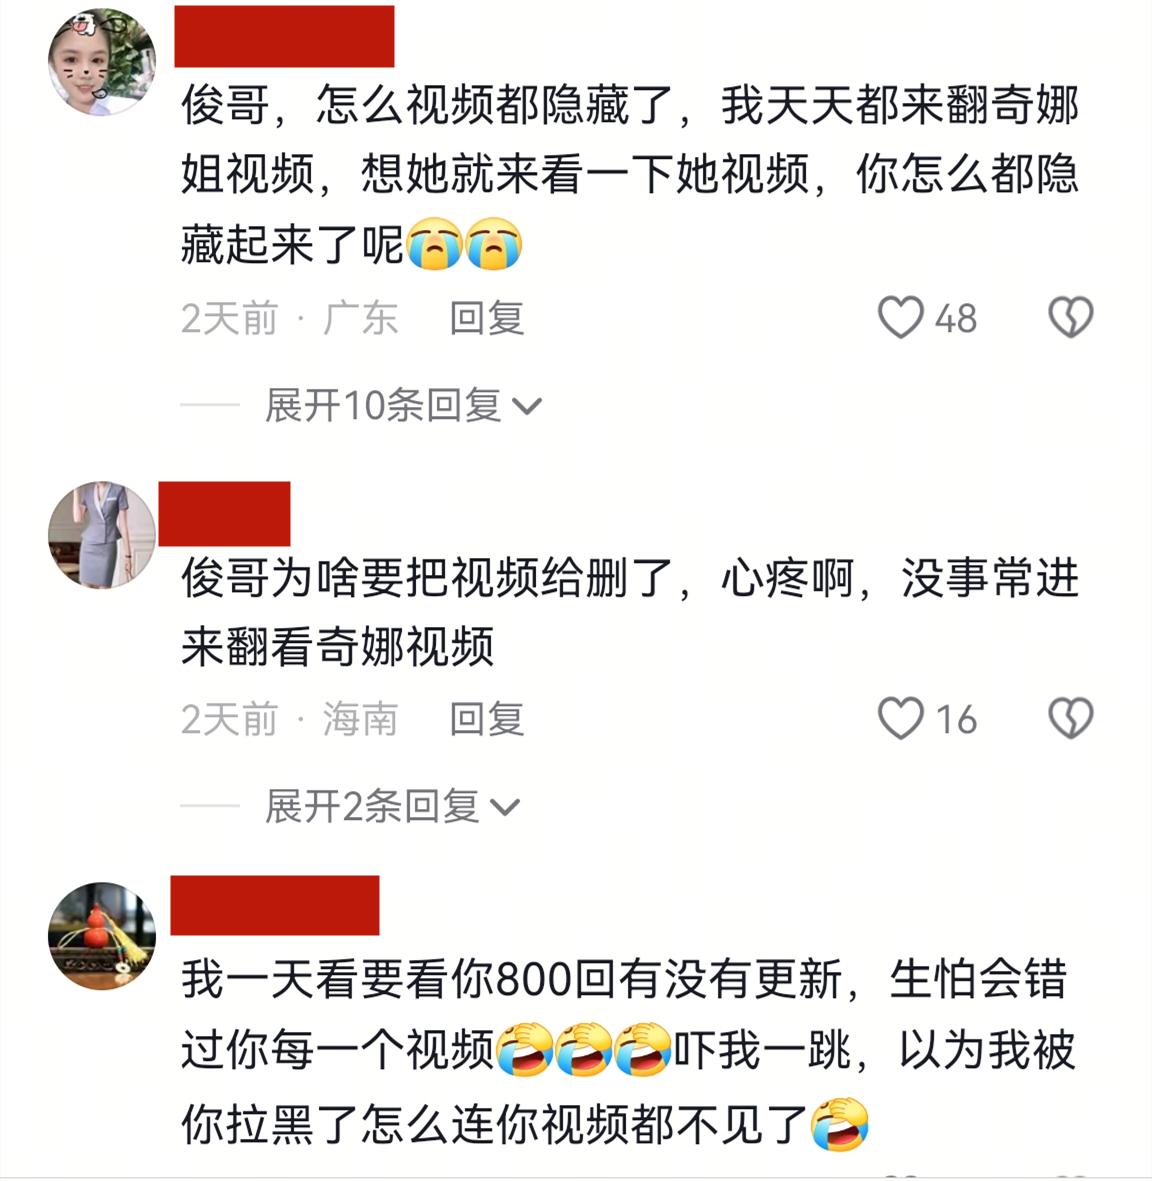The height and width of the screenshot is (1181, 1152).
Task: Open avatar showing red gourd ornament
Action: pyautogui.click(x=102, y=935)
